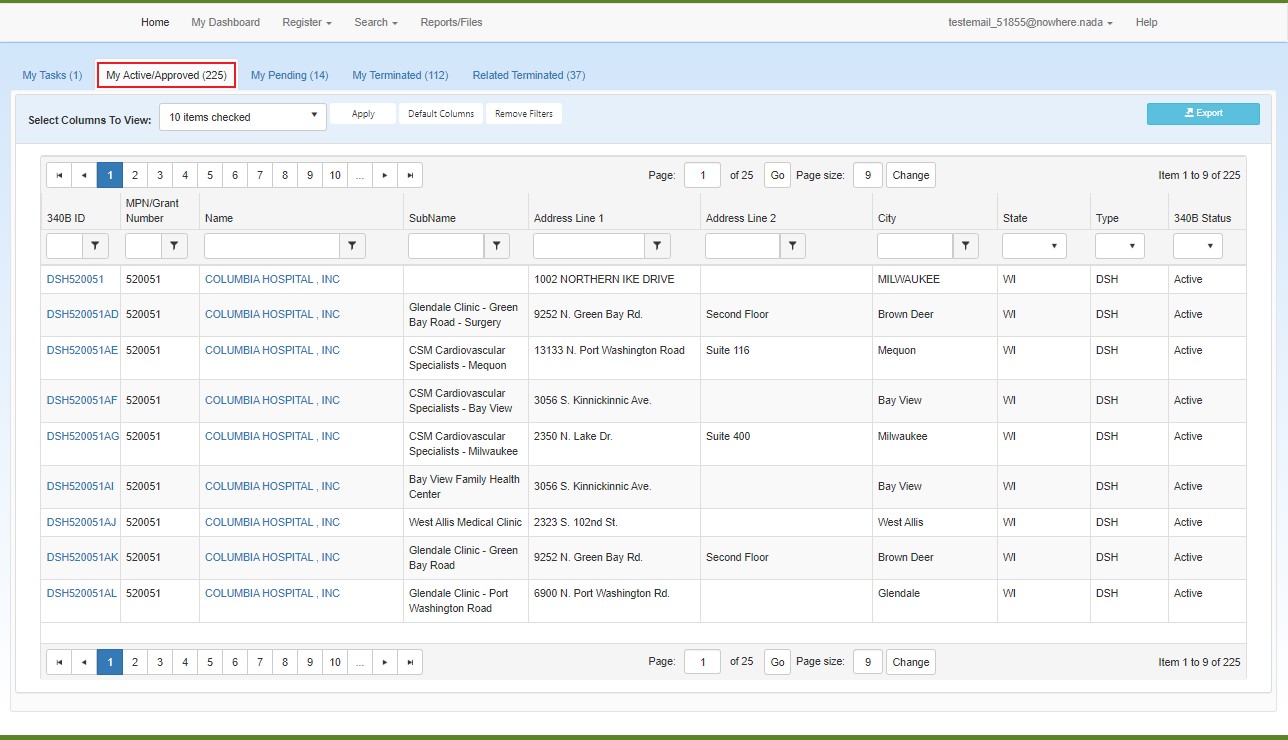Open record DSH520051AE
The image size is (1288, 740).
pyautogui.click(x=82, y=350)
